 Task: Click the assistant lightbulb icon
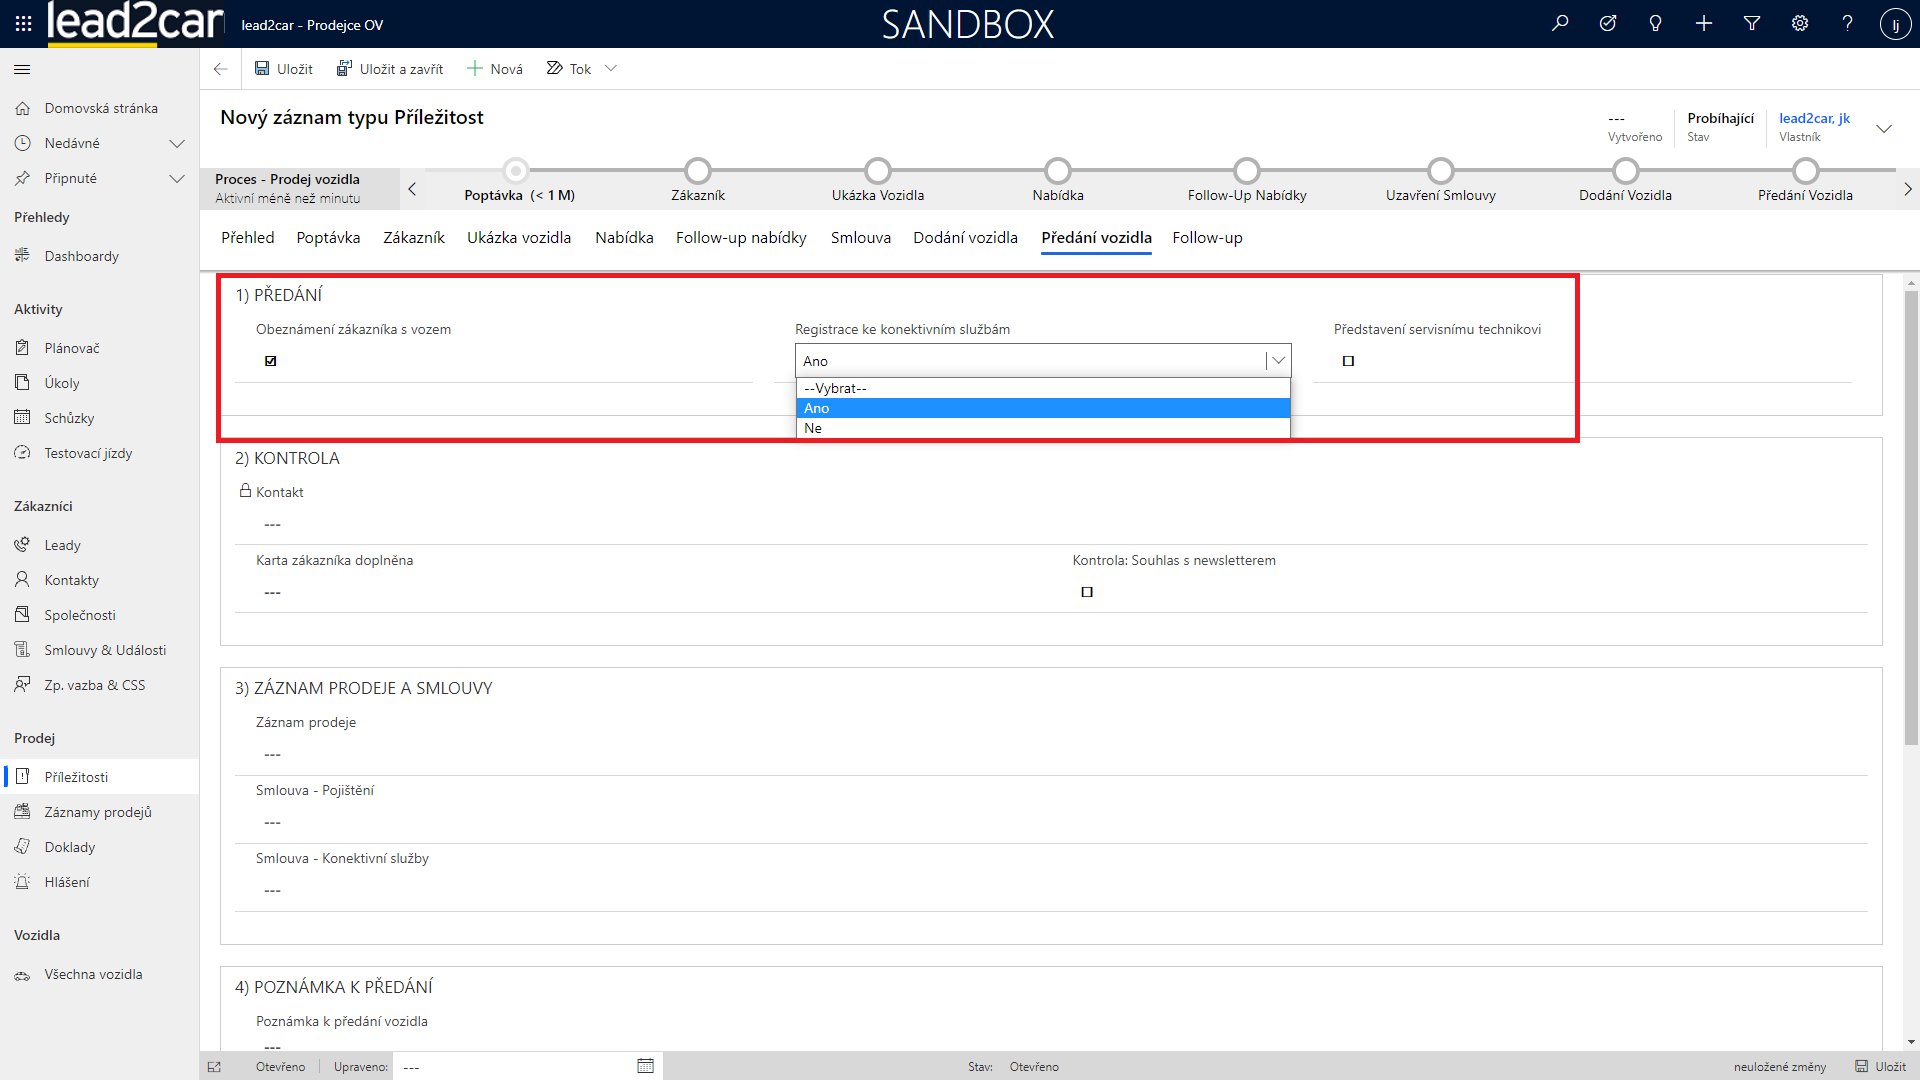click(1656, 23)
